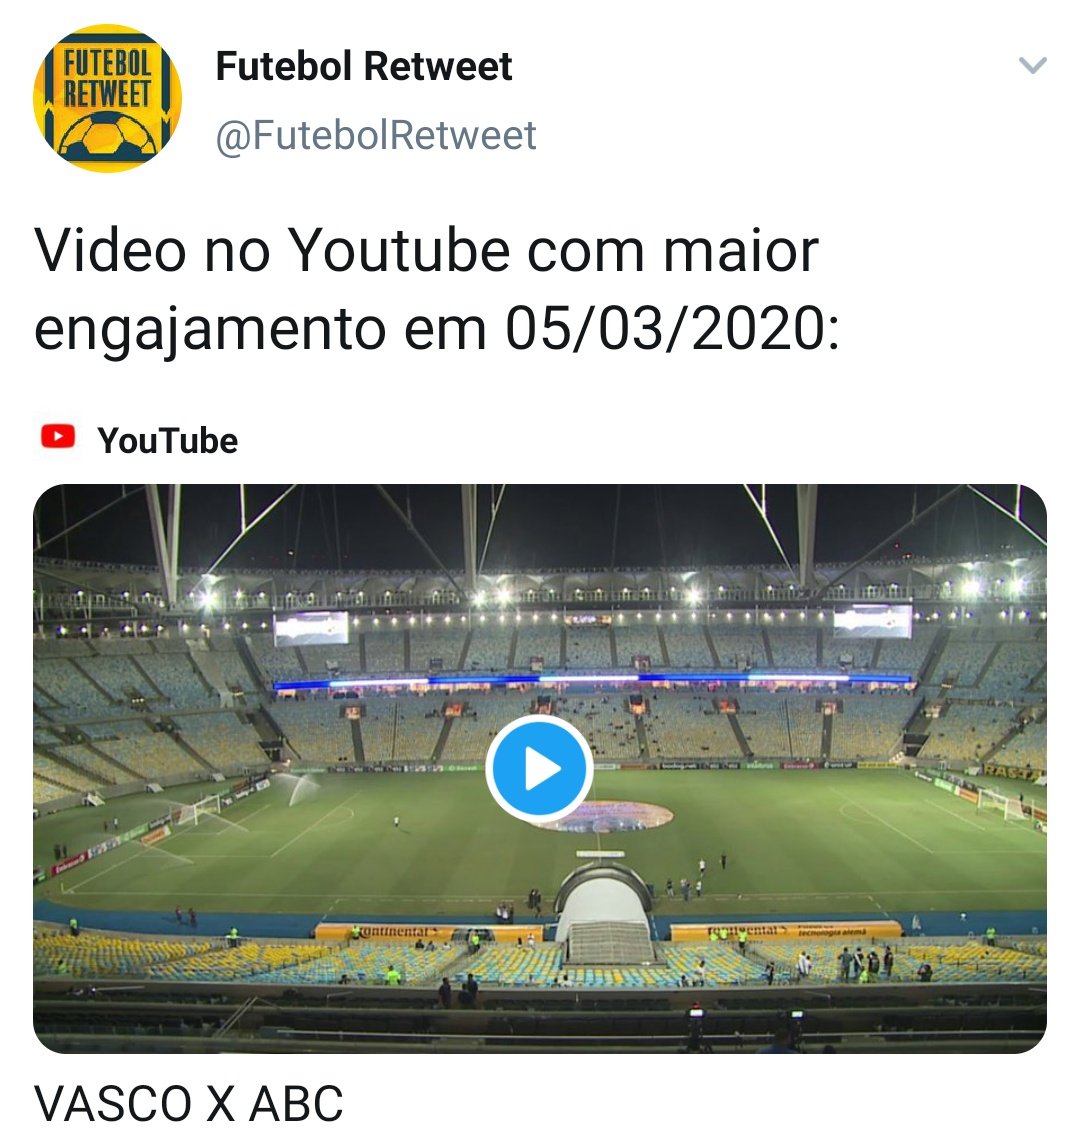This screenshot has height=1144, width=1070.
Task: Click the left Continental advertising board
Action: [428, 932]
